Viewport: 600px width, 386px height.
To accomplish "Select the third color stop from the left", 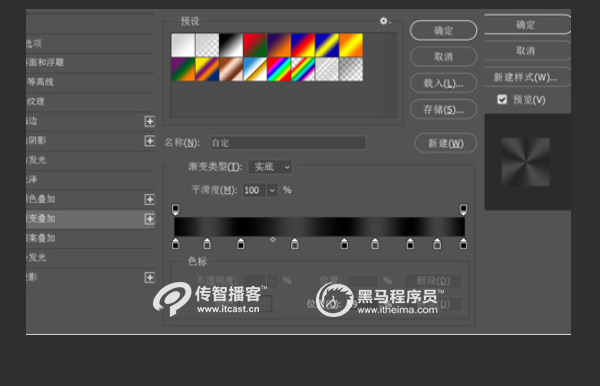I will [x=241, y=243].
